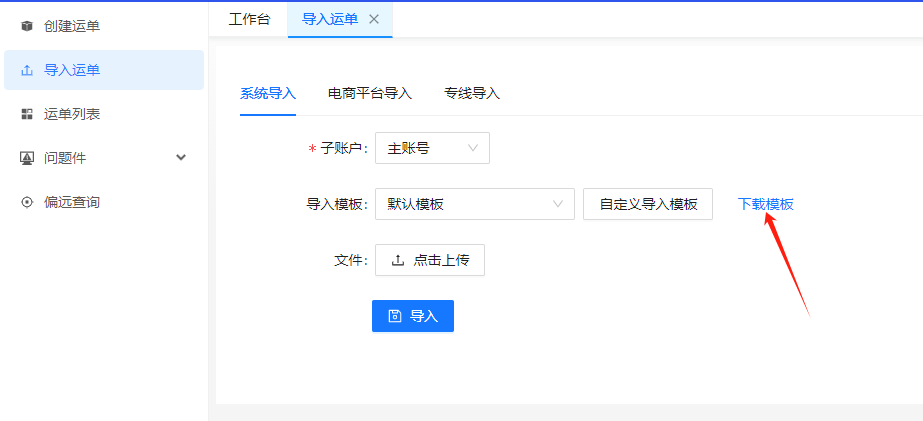Click the 自定义导入模板 button
923x421 pixels.
(x=648, y=204)
